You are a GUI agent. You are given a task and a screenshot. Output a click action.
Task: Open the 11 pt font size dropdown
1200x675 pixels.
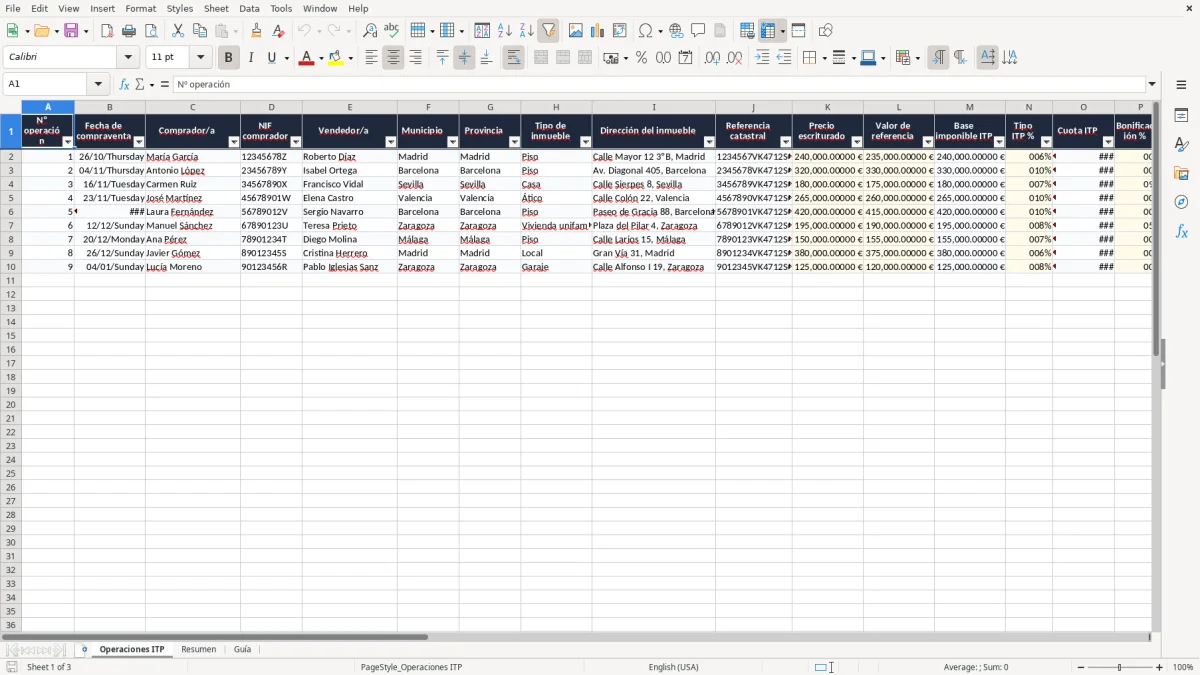[x=200, y=58]
